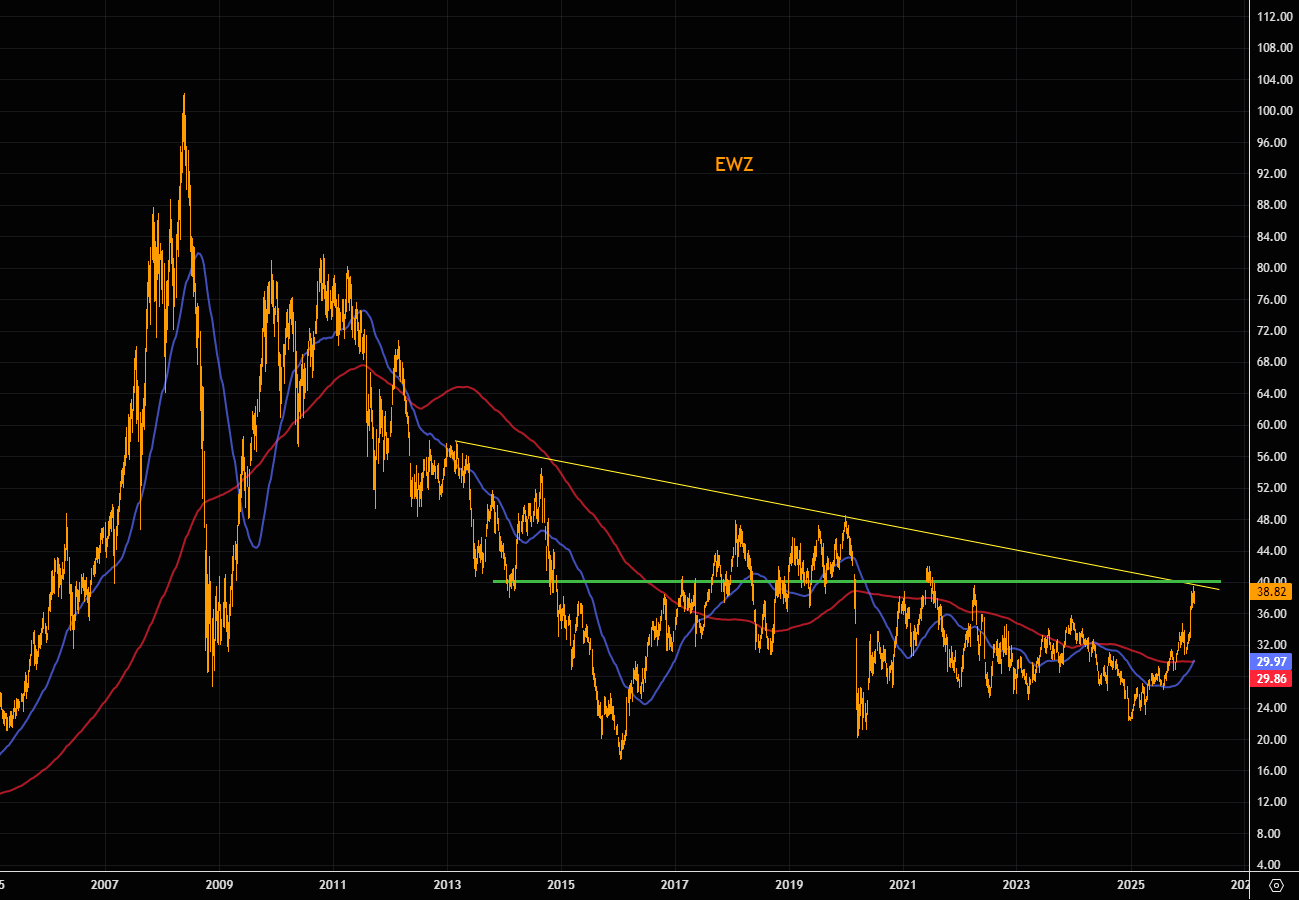Click the orange 38.82 current price label
Screen dimensions: 1299x900
coord(1274,592)
